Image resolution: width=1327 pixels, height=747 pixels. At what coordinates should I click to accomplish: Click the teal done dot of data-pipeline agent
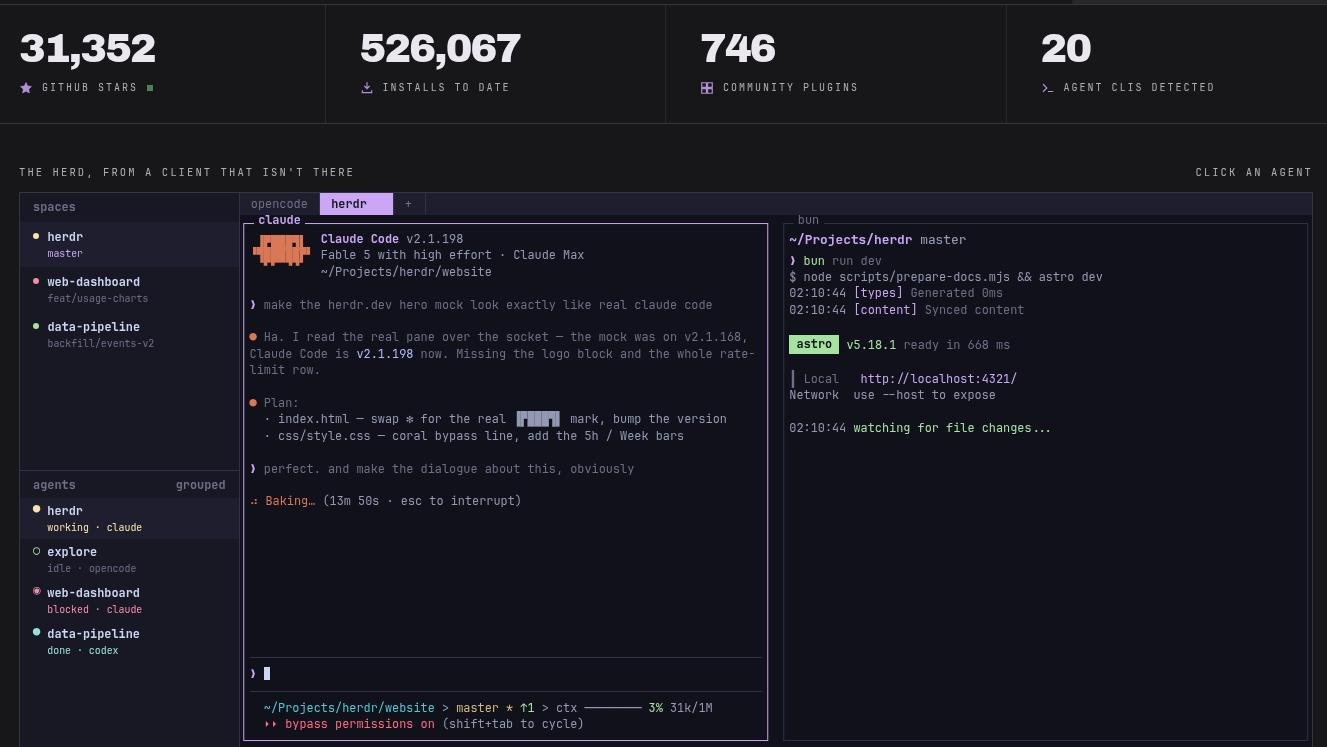(x=36, y=633)
